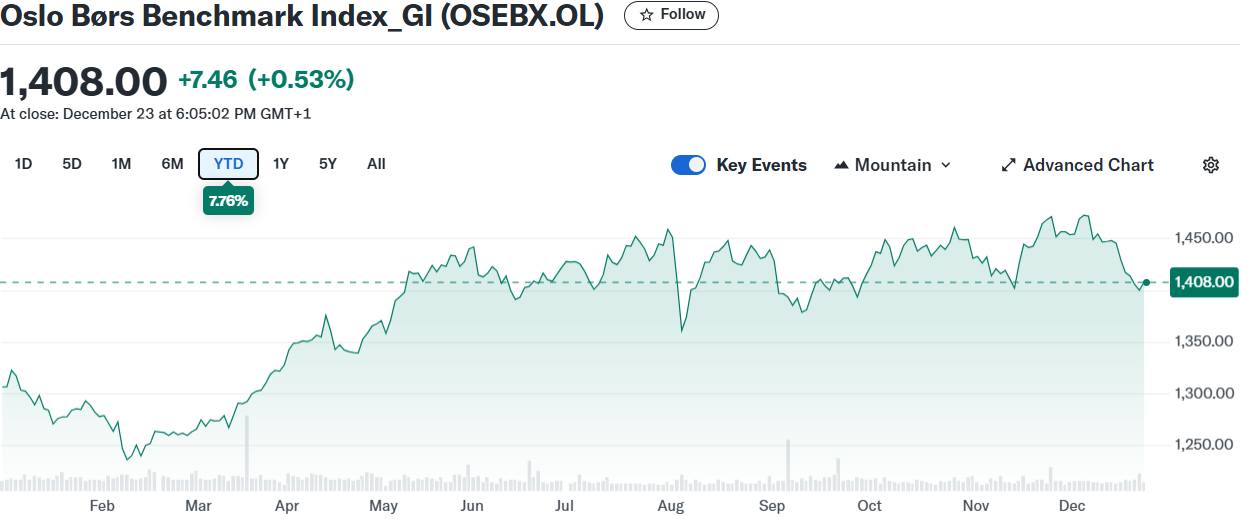Select the 1D time range

pyautogui.click(x=23, y=164)
